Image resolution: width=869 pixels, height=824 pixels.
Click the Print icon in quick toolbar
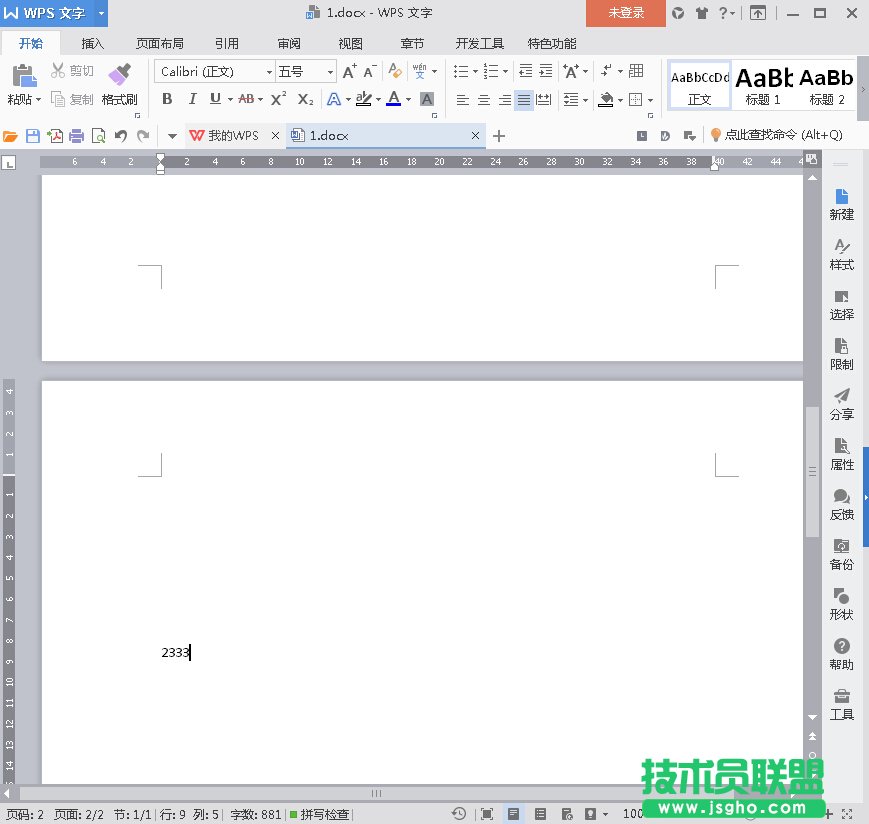pos(76,136)
